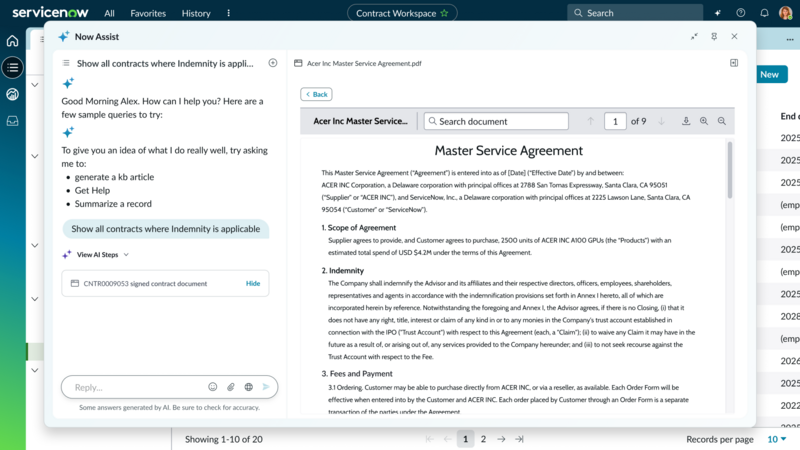
Task: Open the History menu
Action: point(196,13)
